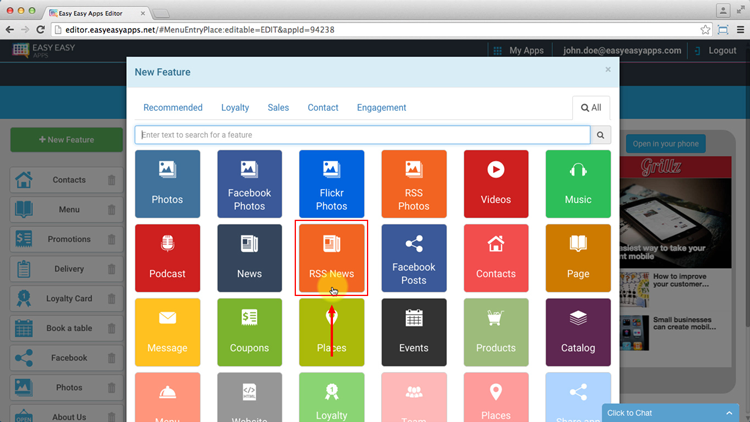The width and height of the screenshot is (750, 422).
Task: Close the New Feature dialog
Action: (608, 69)
